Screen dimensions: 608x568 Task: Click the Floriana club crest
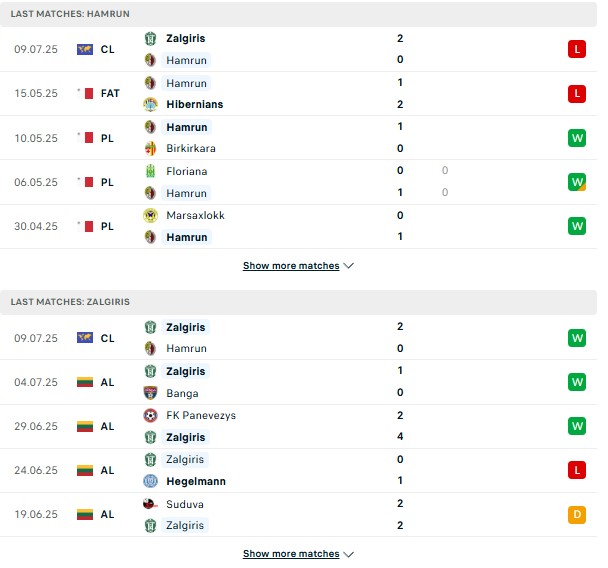tap(150, 171)
